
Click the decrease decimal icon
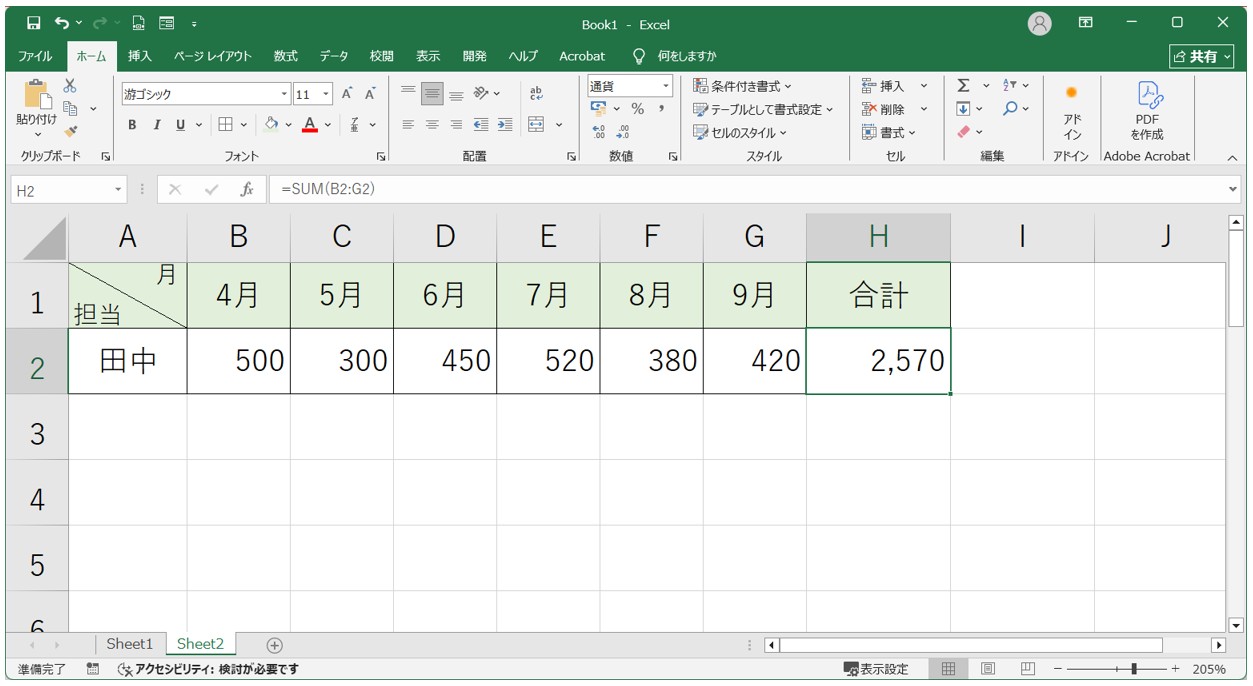623,131
